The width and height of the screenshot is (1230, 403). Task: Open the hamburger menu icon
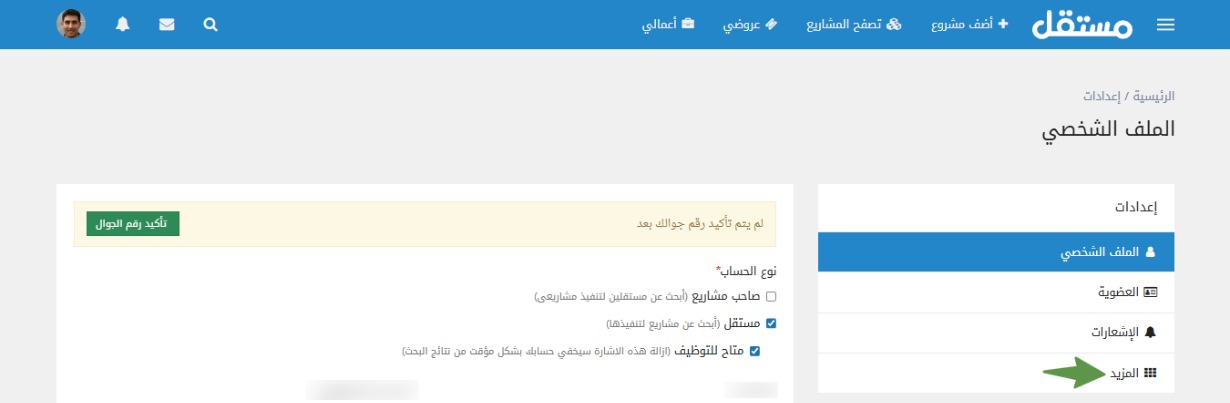point(1165,25)
